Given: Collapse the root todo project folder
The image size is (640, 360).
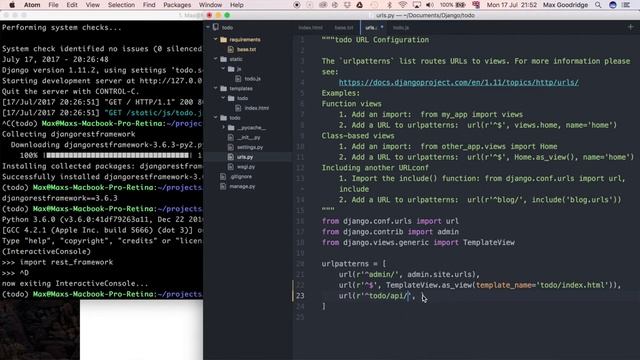Looking at the screenshot, I should pos(208,28).
